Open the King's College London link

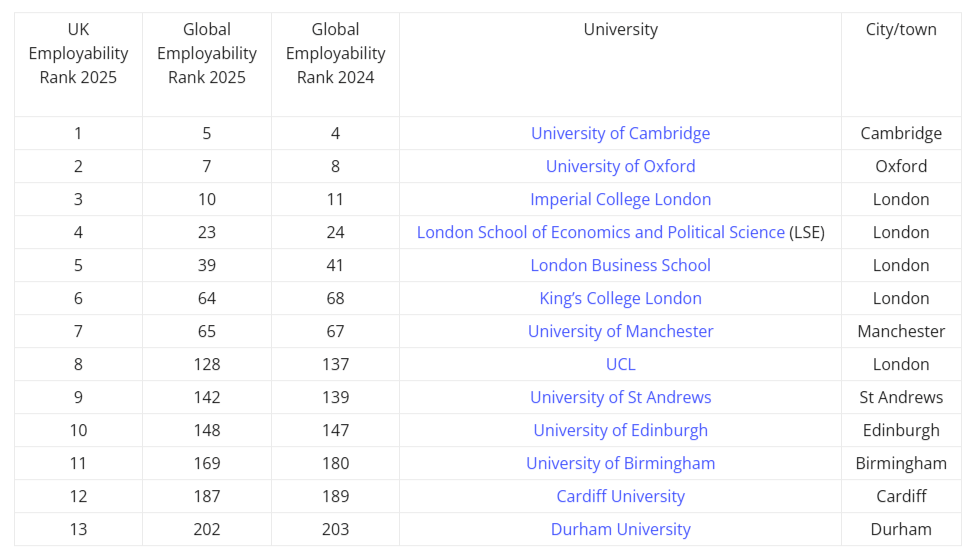point(620,298)
